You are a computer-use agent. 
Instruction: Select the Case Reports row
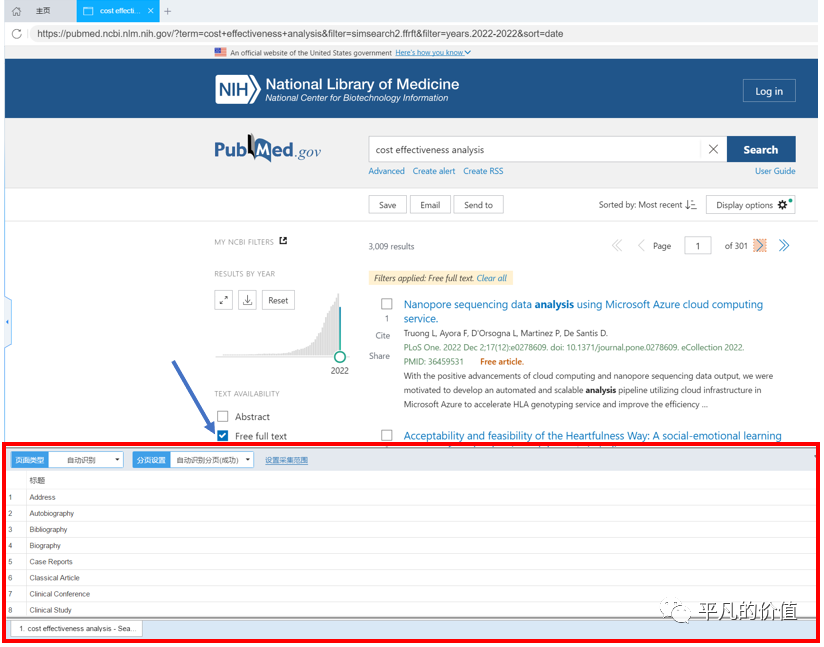412,562
